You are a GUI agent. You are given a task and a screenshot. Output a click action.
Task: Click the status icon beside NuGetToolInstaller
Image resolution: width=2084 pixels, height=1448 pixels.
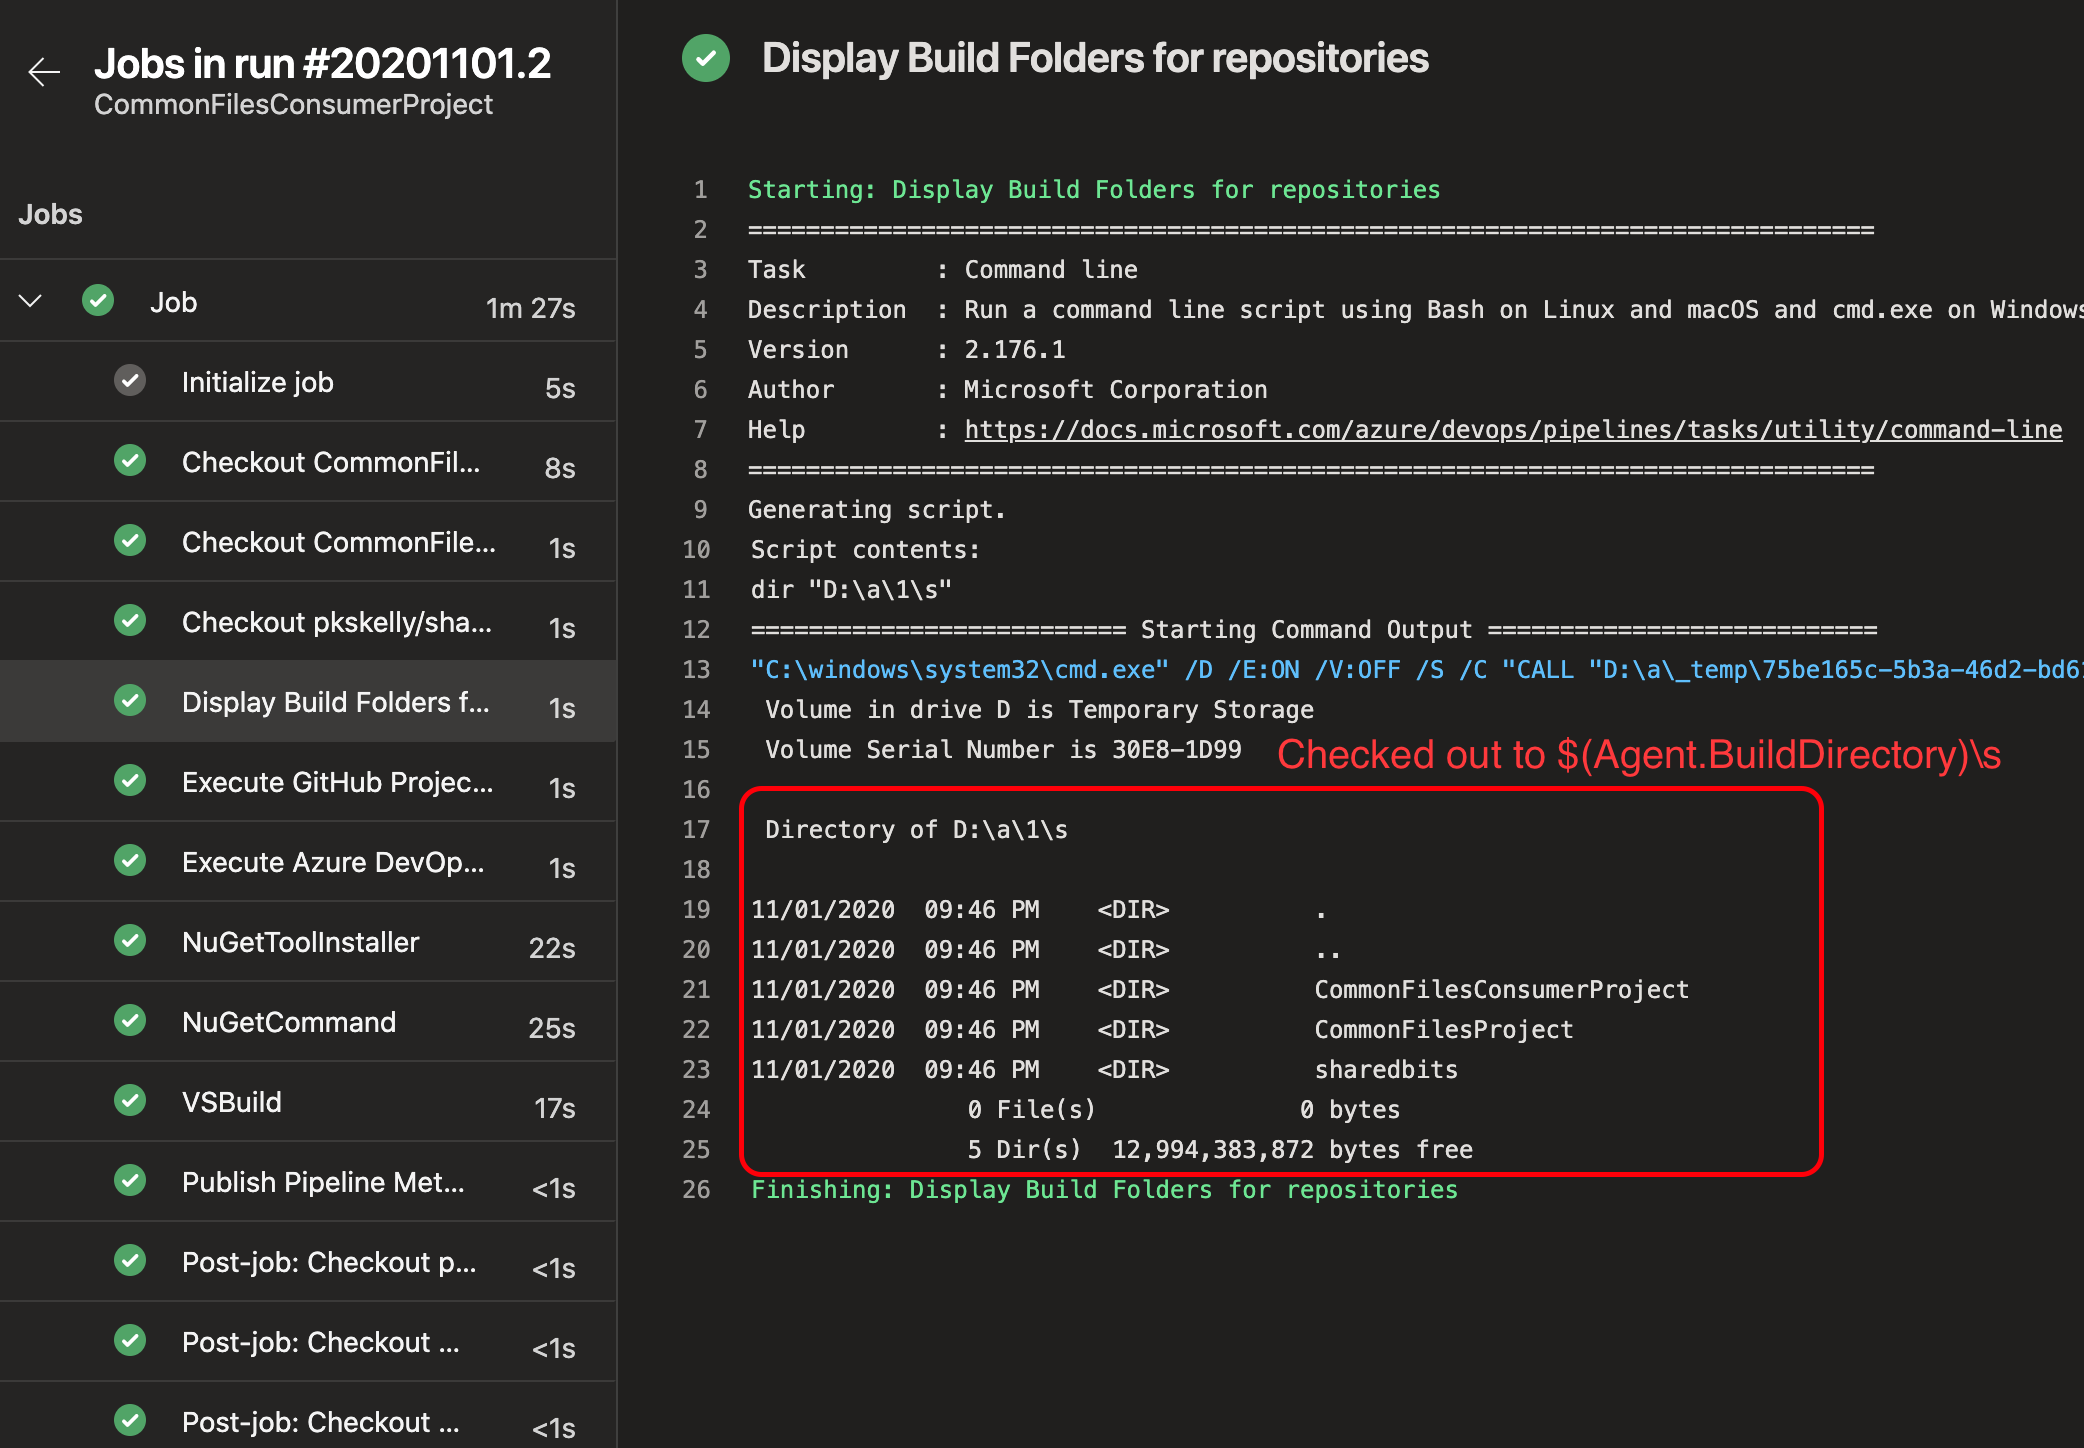130,940
